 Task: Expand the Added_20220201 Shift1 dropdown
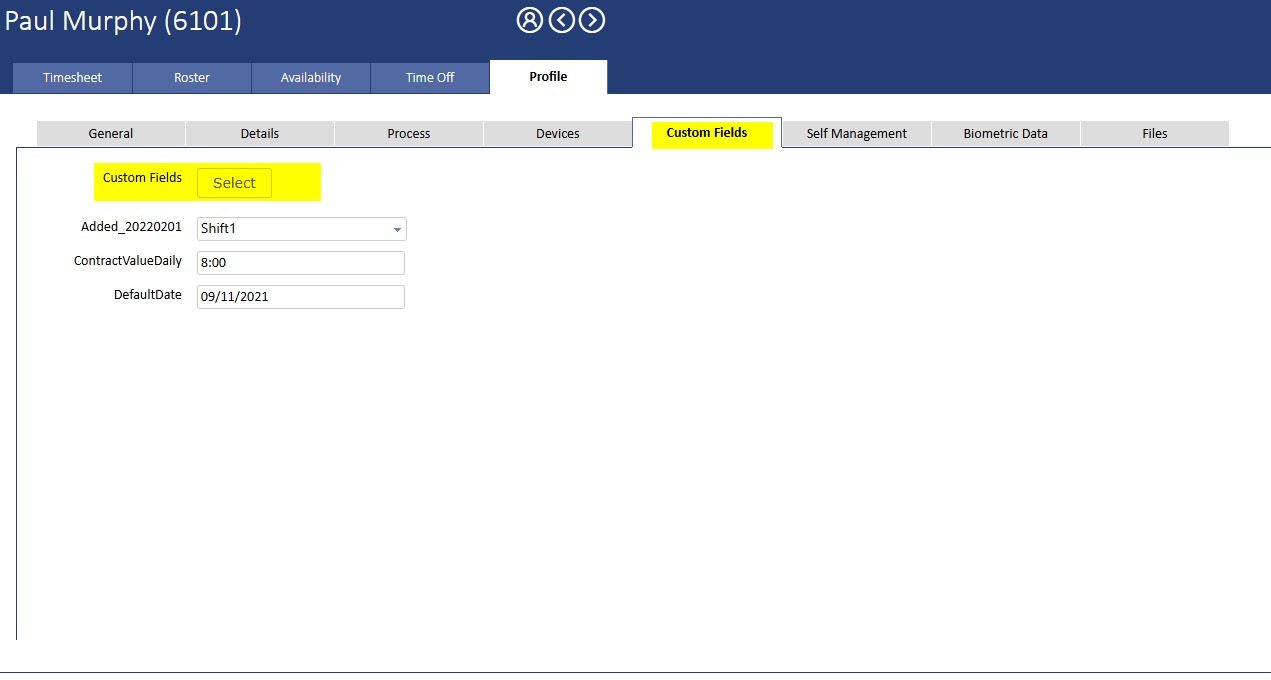(x=301, y=229)
